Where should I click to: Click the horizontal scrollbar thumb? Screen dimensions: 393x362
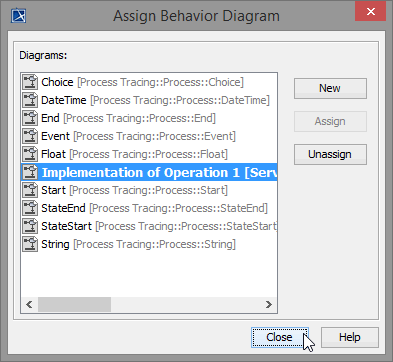tap(74, 304)
